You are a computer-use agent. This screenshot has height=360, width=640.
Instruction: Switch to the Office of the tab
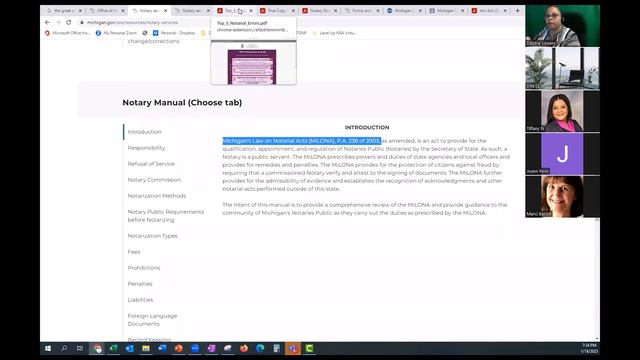tap(106, 11)
